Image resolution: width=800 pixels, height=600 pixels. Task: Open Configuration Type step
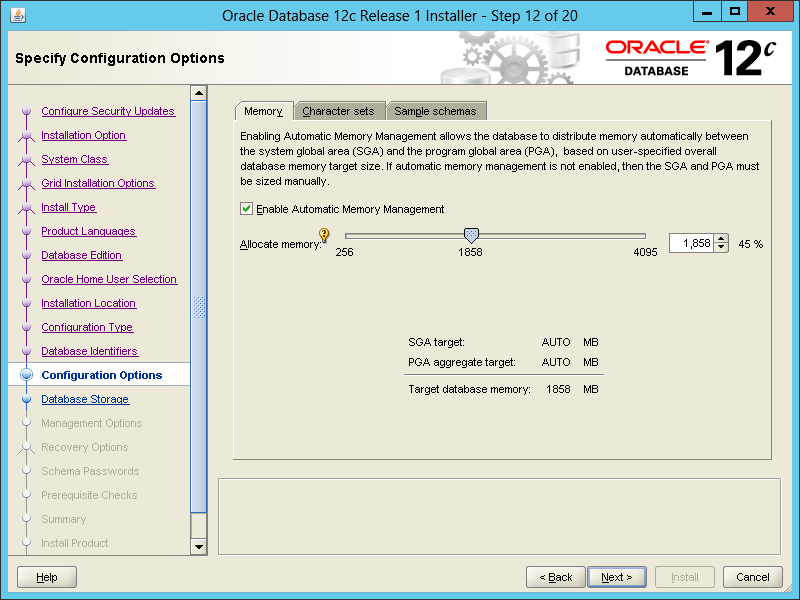[x=87, y=327]
